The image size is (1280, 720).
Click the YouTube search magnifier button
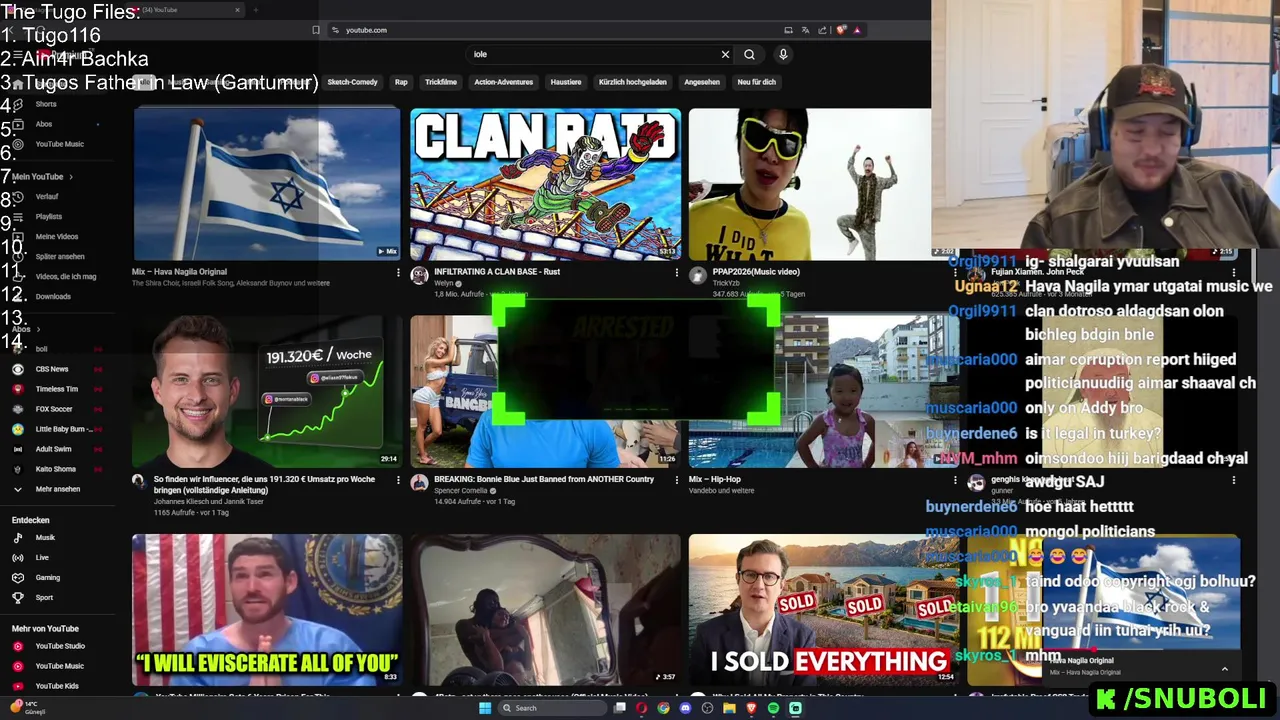pos(749,54)
